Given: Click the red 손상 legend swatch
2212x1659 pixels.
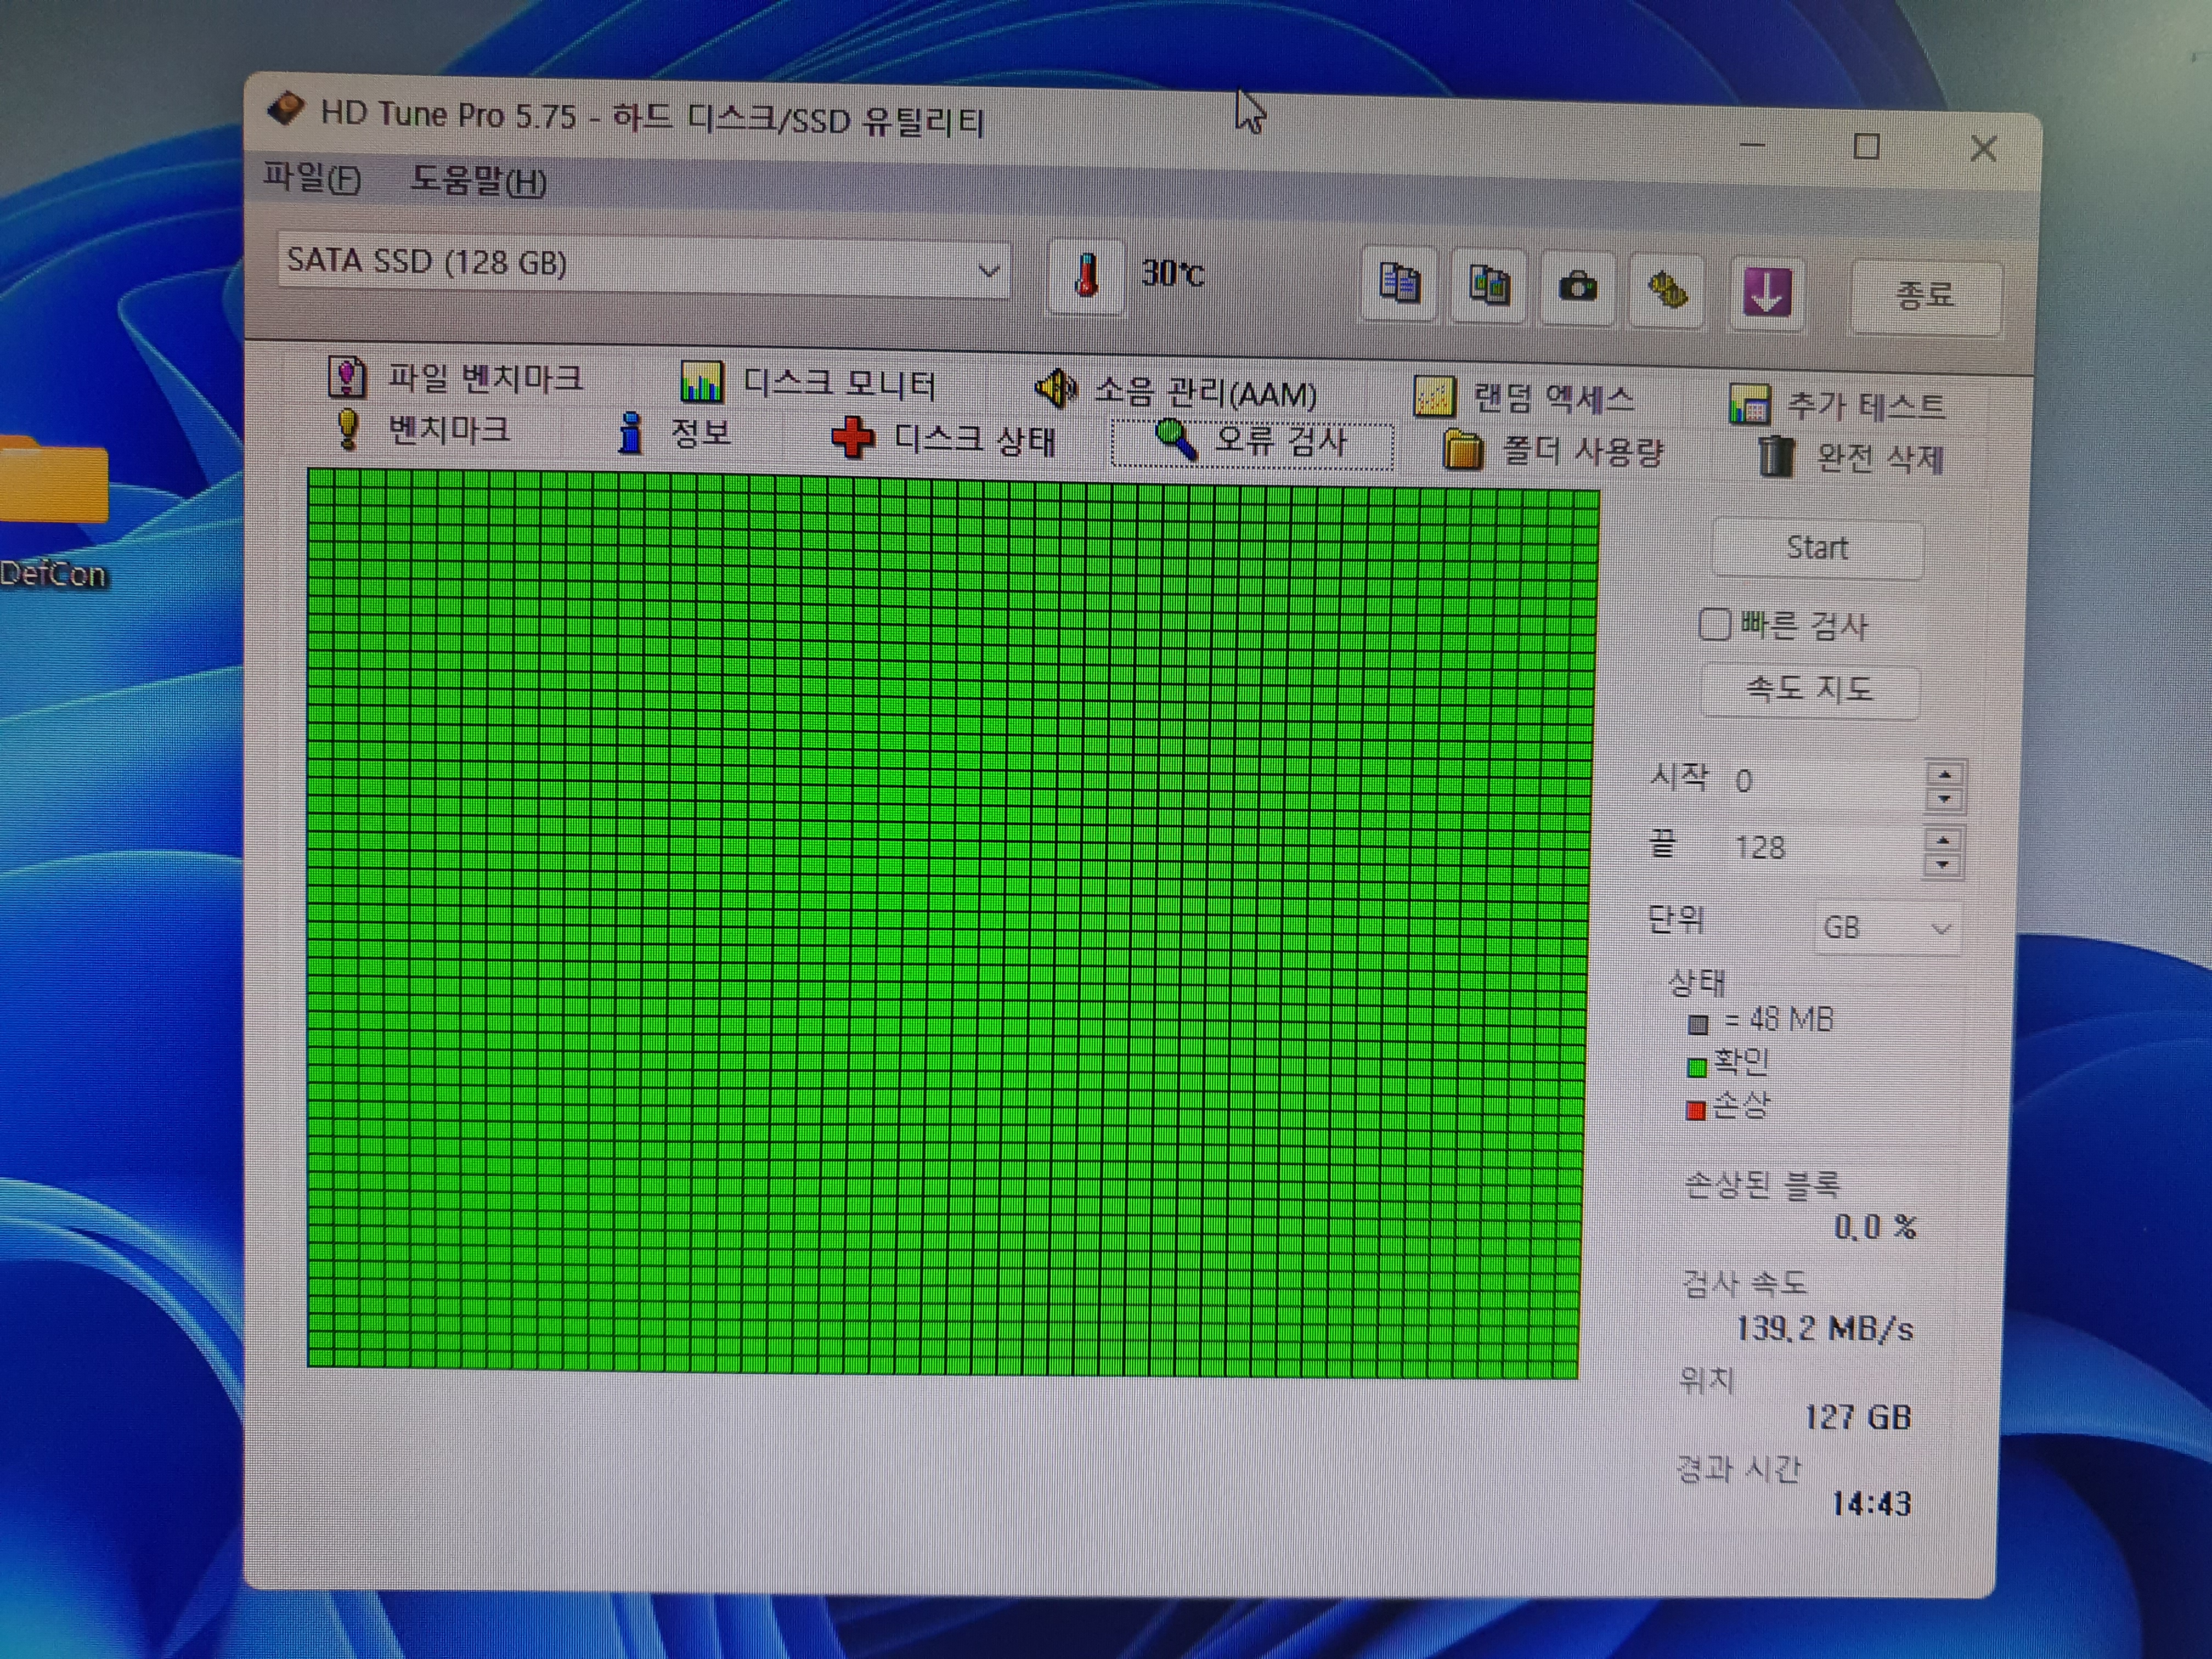Looking at the screenshot, I should click(1695, 1111).
